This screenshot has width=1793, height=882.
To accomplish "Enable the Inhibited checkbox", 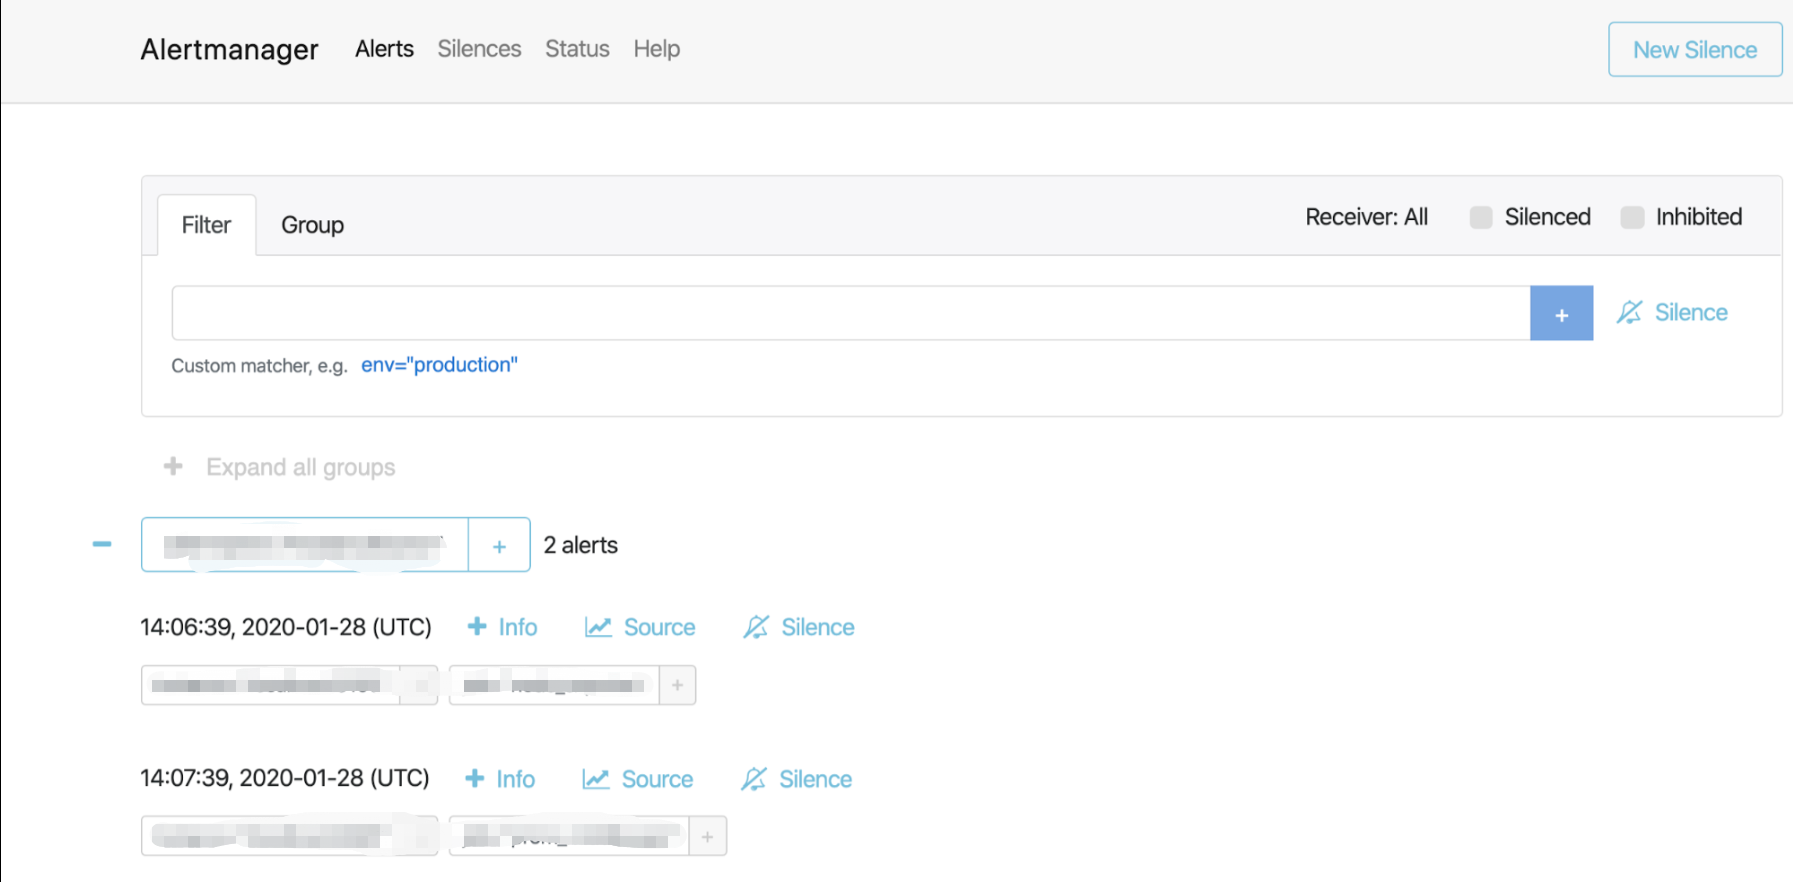I will pyautogui.click(x=1632, y=217).
